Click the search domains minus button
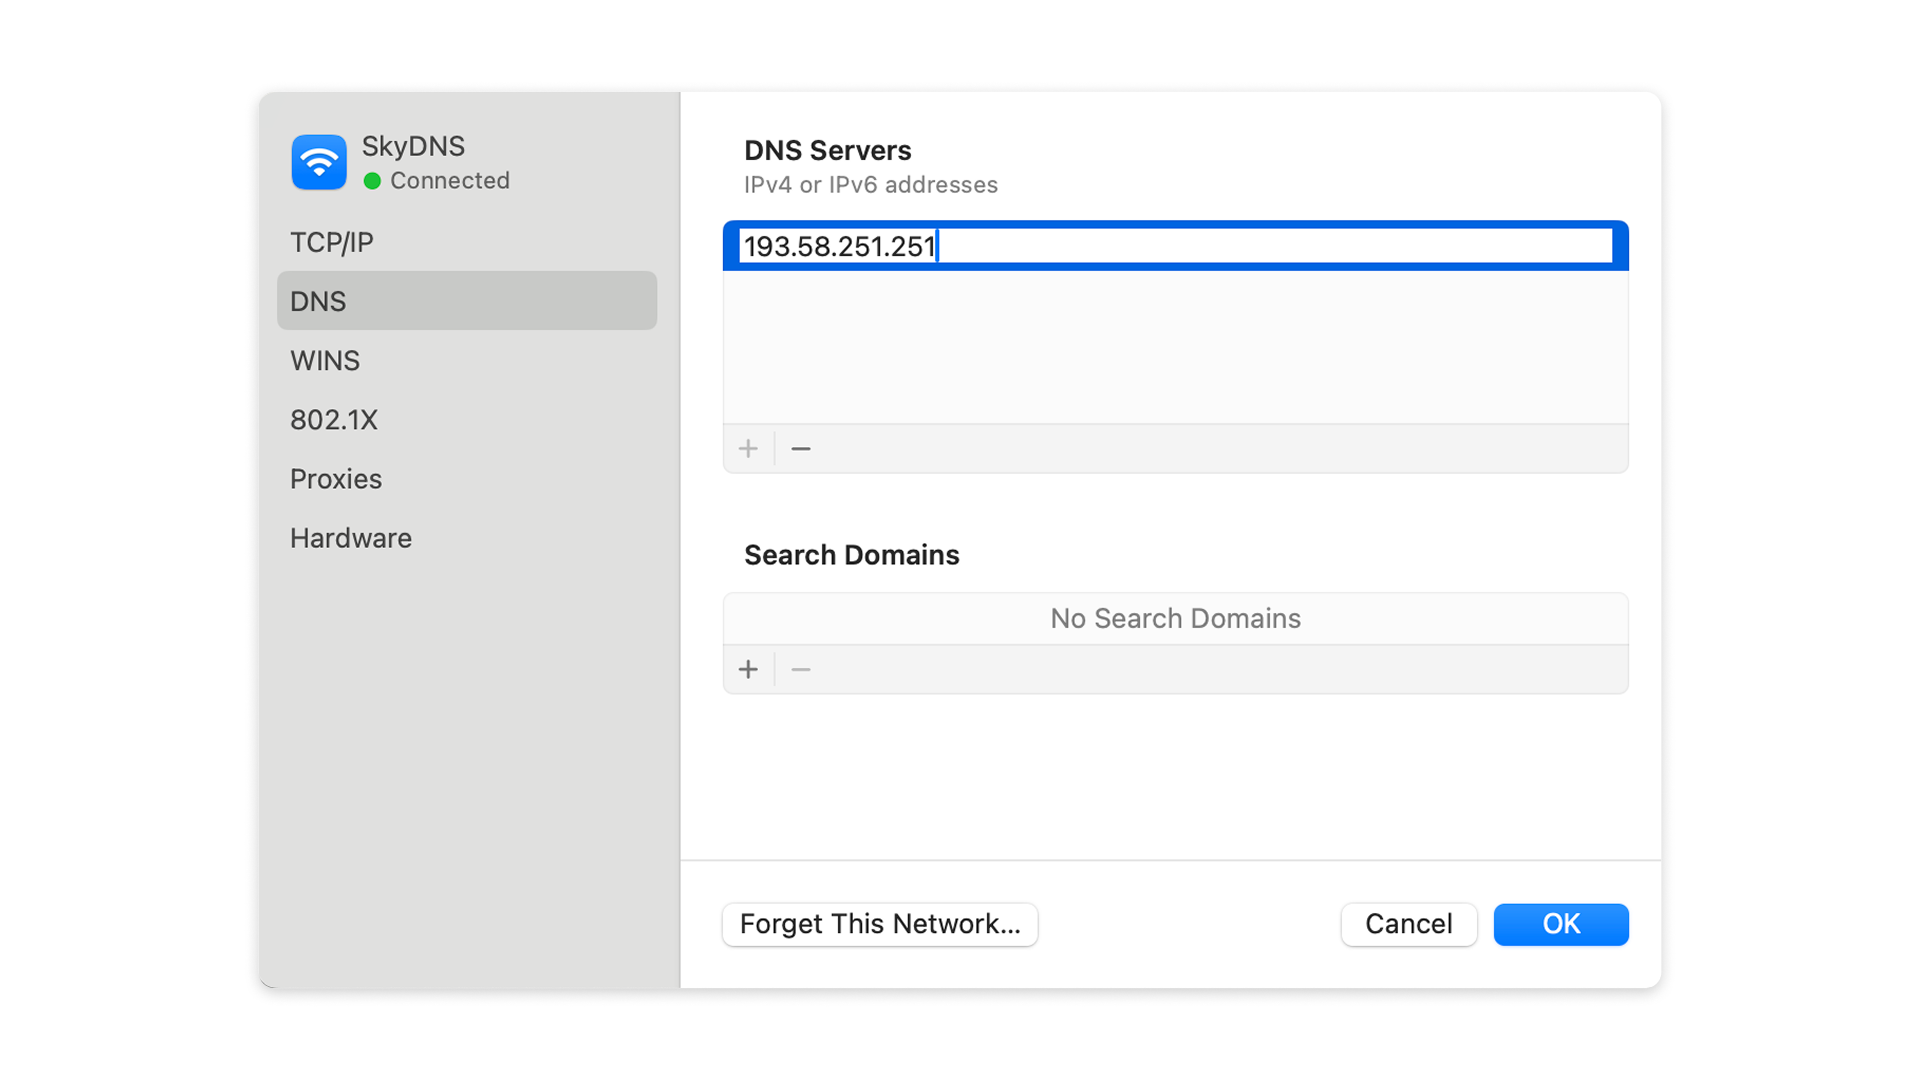Screen dimensions: 1920x1080 coord(801,670)
